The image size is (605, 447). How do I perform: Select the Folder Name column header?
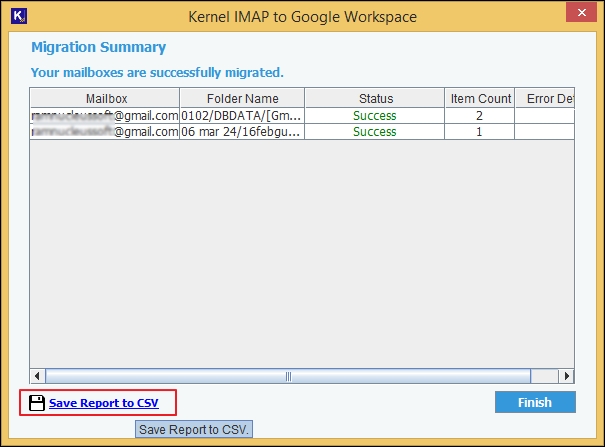click(x=242, y=98)
